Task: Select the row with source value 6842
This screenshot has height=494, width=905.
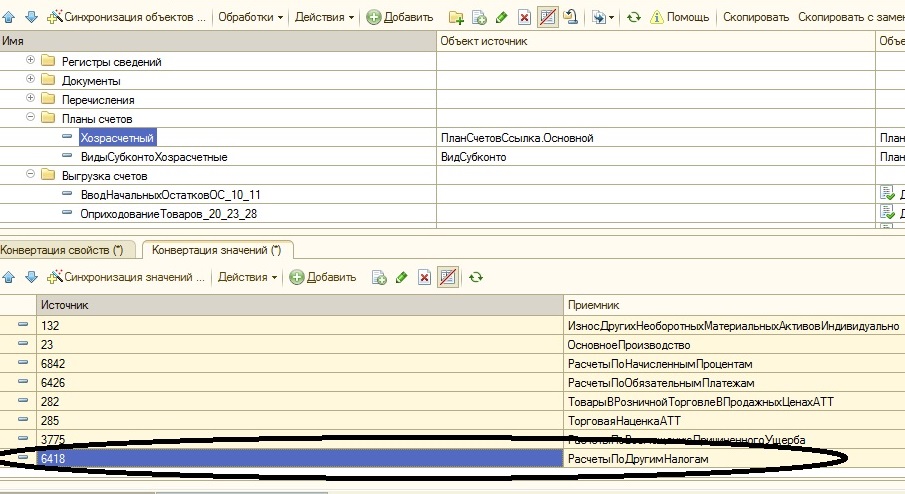Action: [x=300, y=364]
